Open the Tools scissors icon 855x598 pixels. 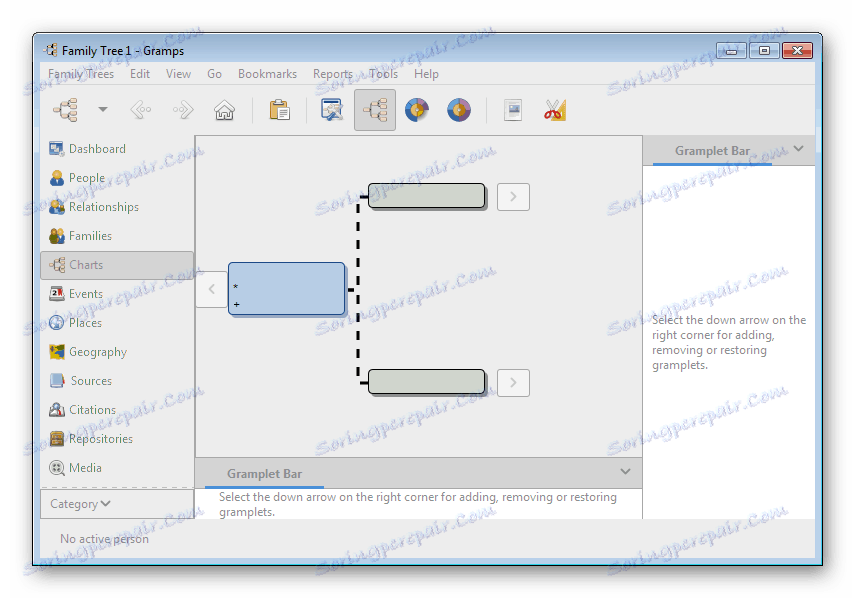click(555, 110)
